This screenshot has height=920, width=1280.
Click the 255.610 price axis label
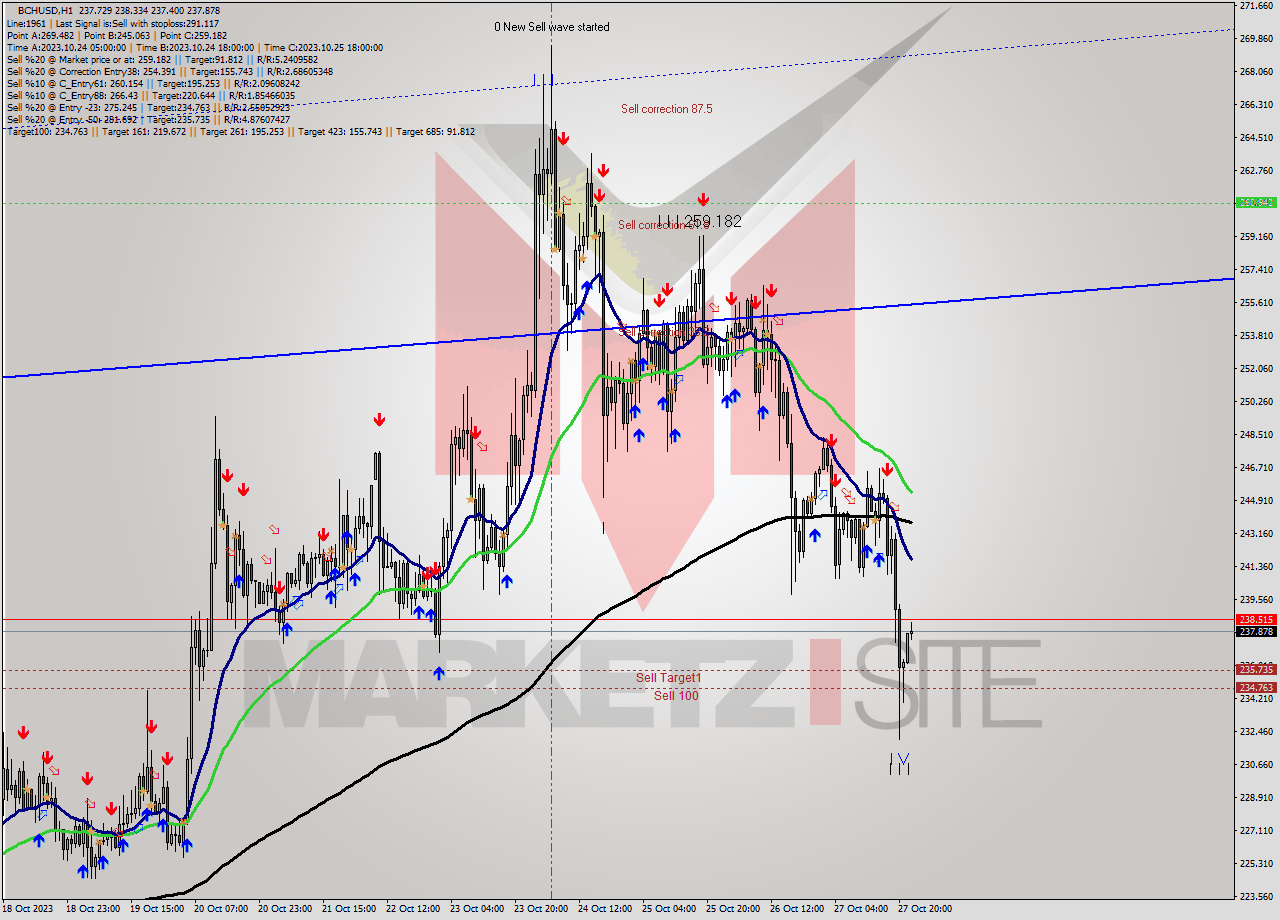pyautogui.click(x=1255, y=302)
